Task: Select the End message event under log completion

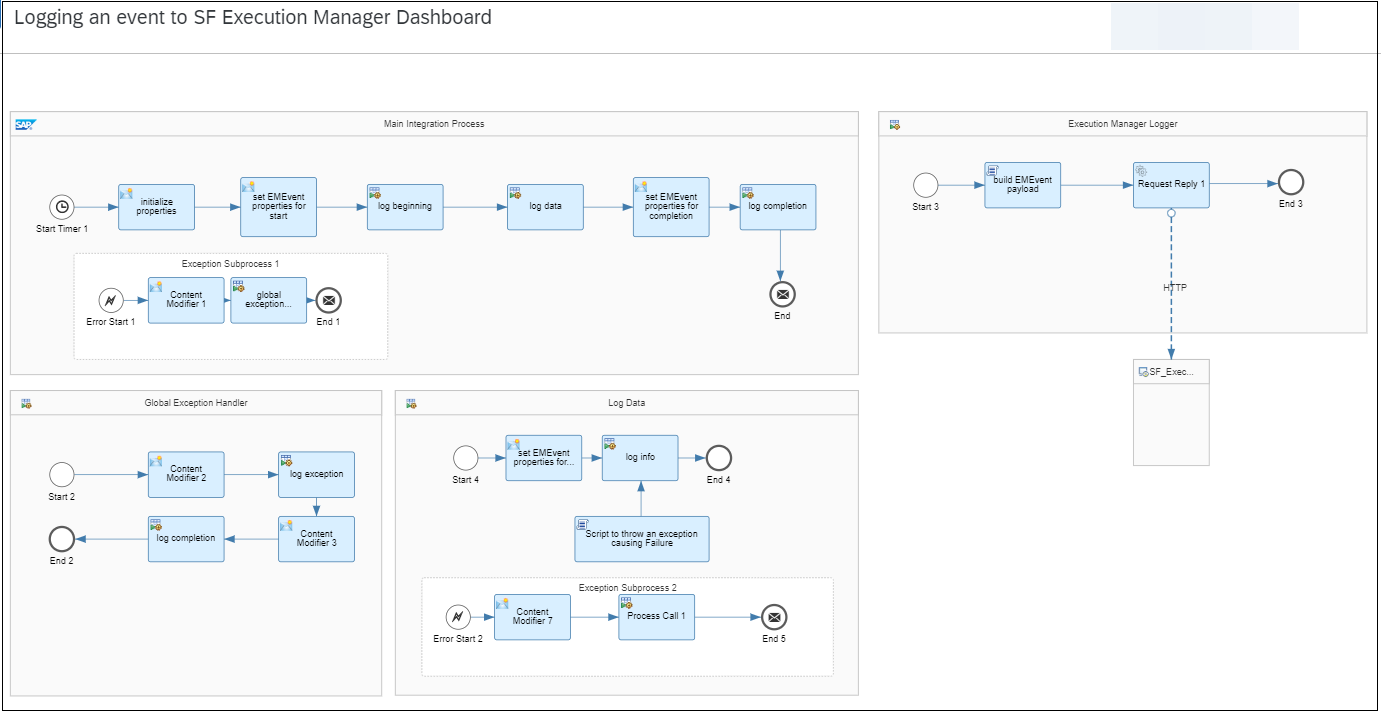Action: click(782, 294)
